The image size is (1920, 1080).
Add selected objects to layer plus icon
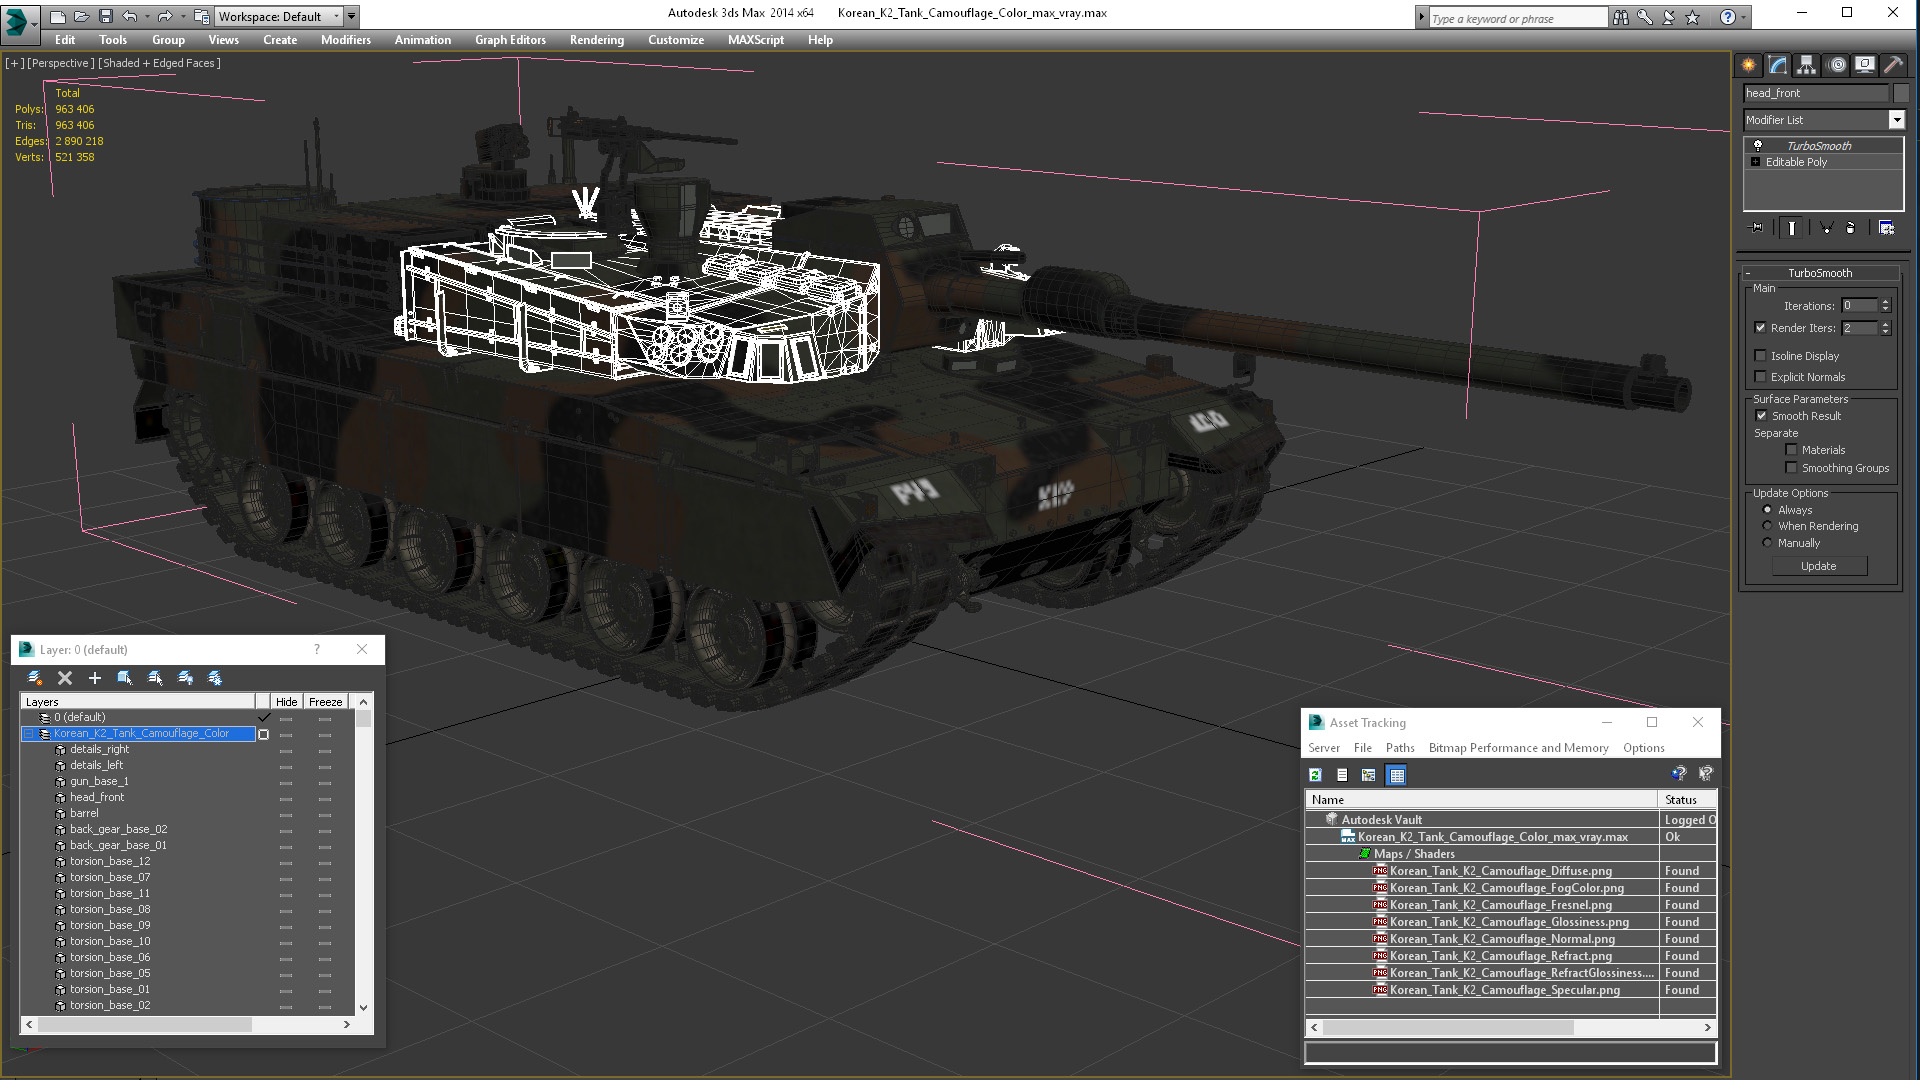click(x=95, y=678)
